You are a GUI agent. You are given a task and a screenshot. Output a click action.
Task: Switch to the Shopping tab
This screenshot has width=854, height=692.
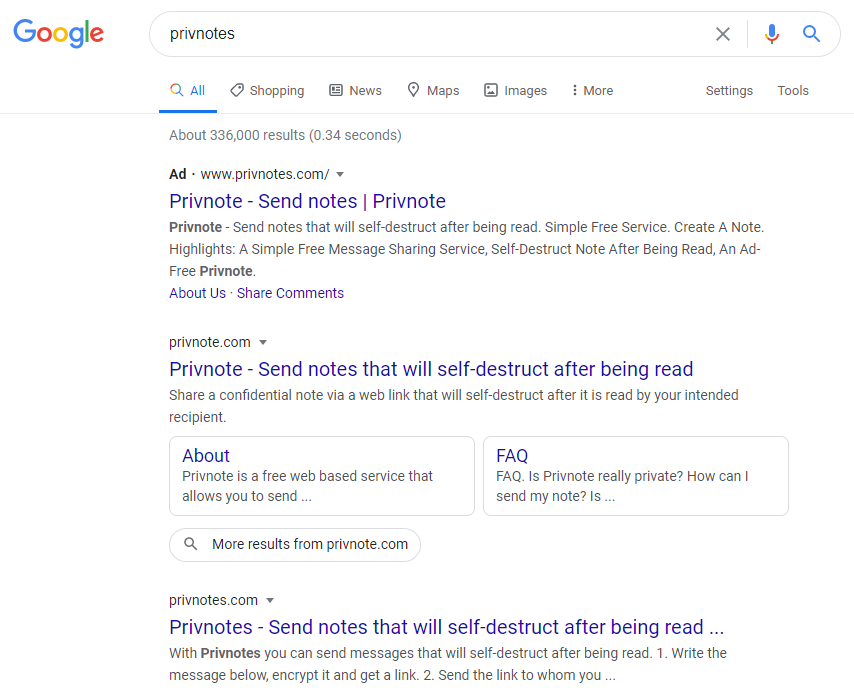click(267, 90)
